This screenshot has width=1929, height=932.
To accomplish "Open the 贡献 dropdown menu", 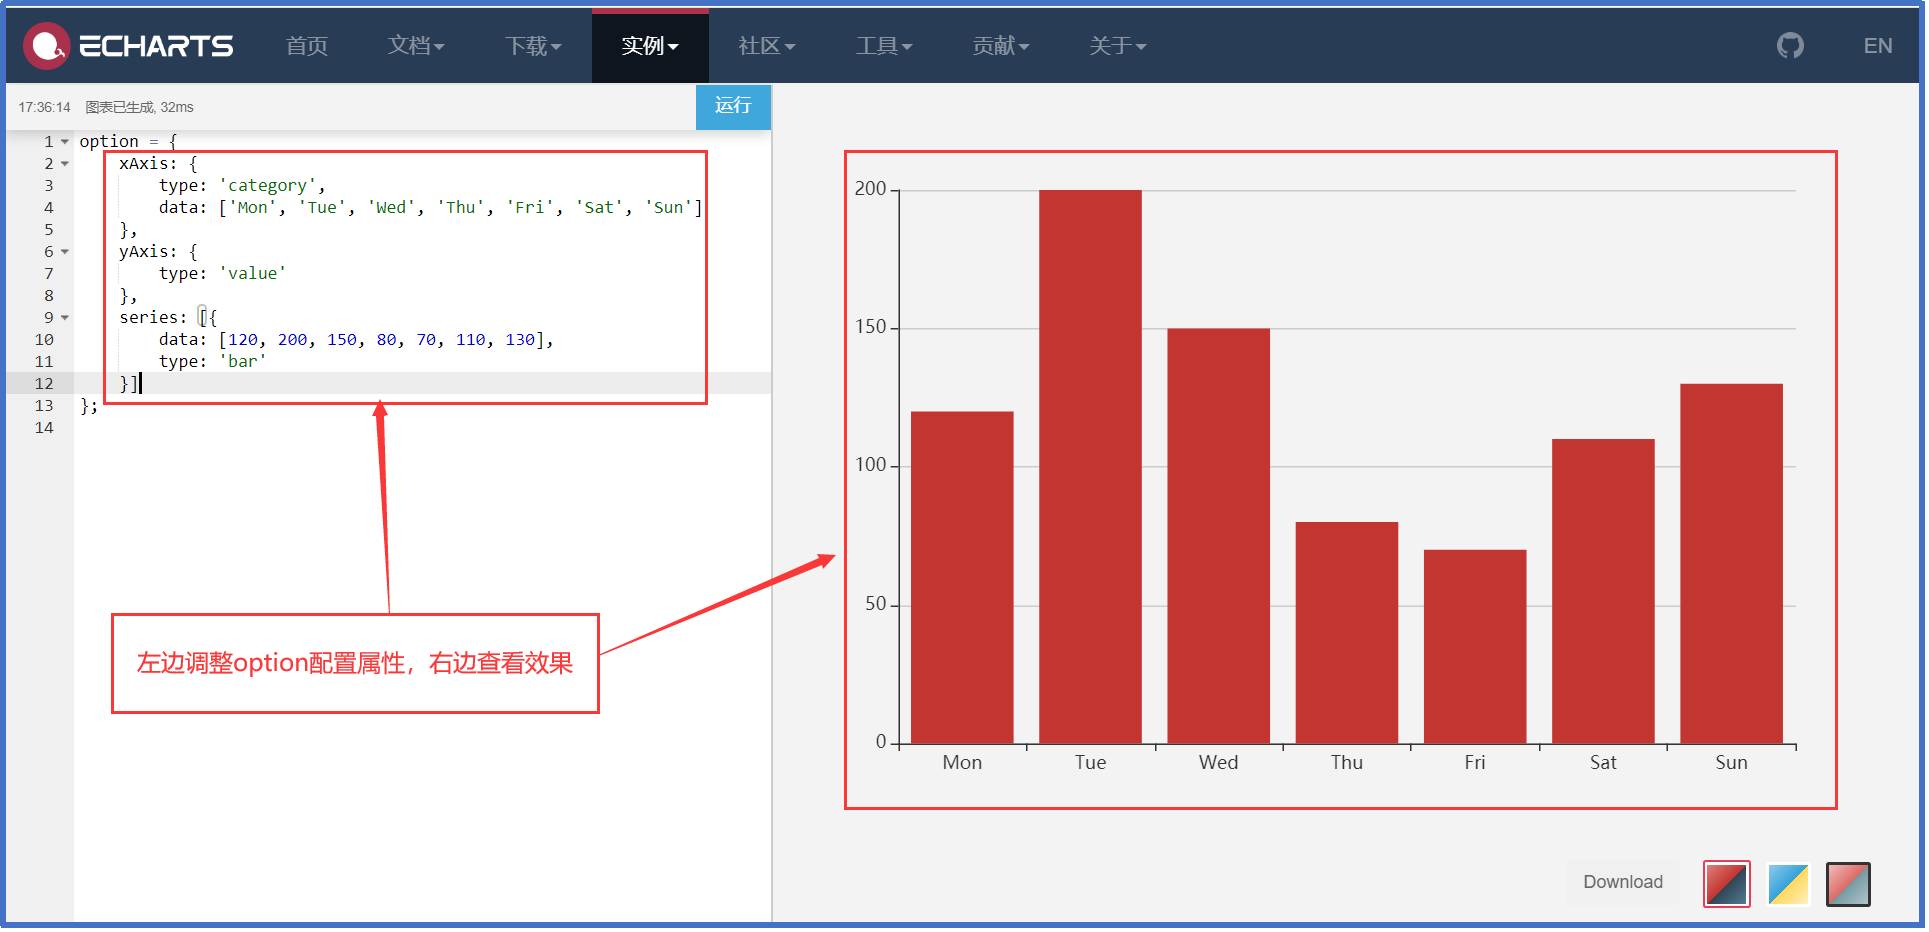I will coord(1001,46).
